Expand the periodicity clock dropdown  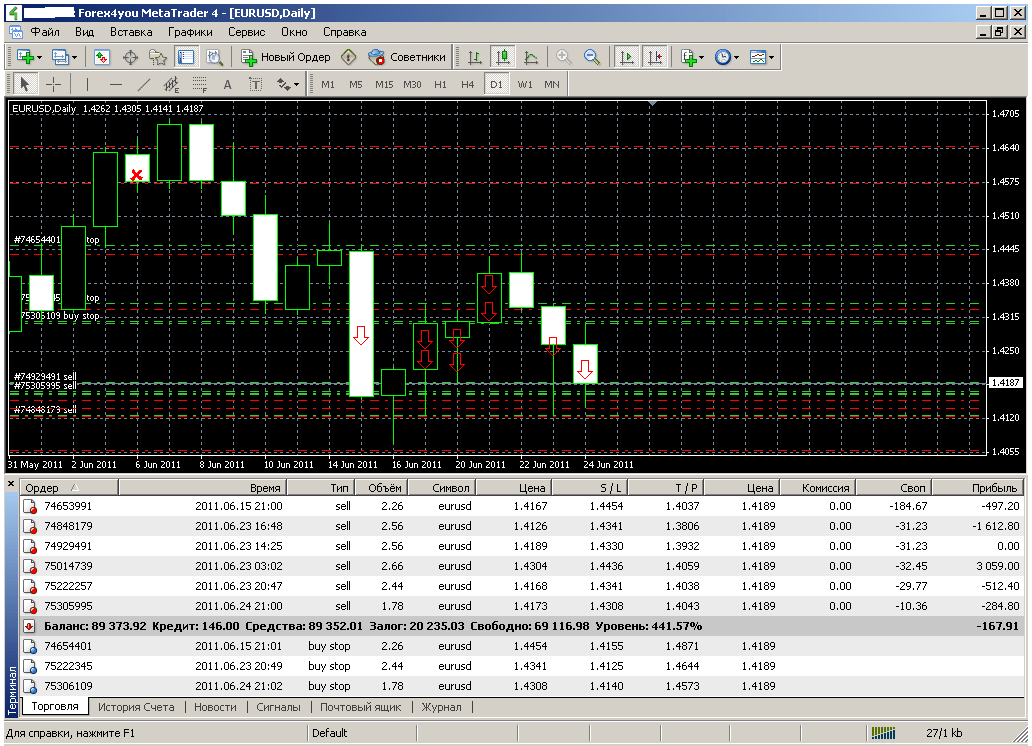737,57
